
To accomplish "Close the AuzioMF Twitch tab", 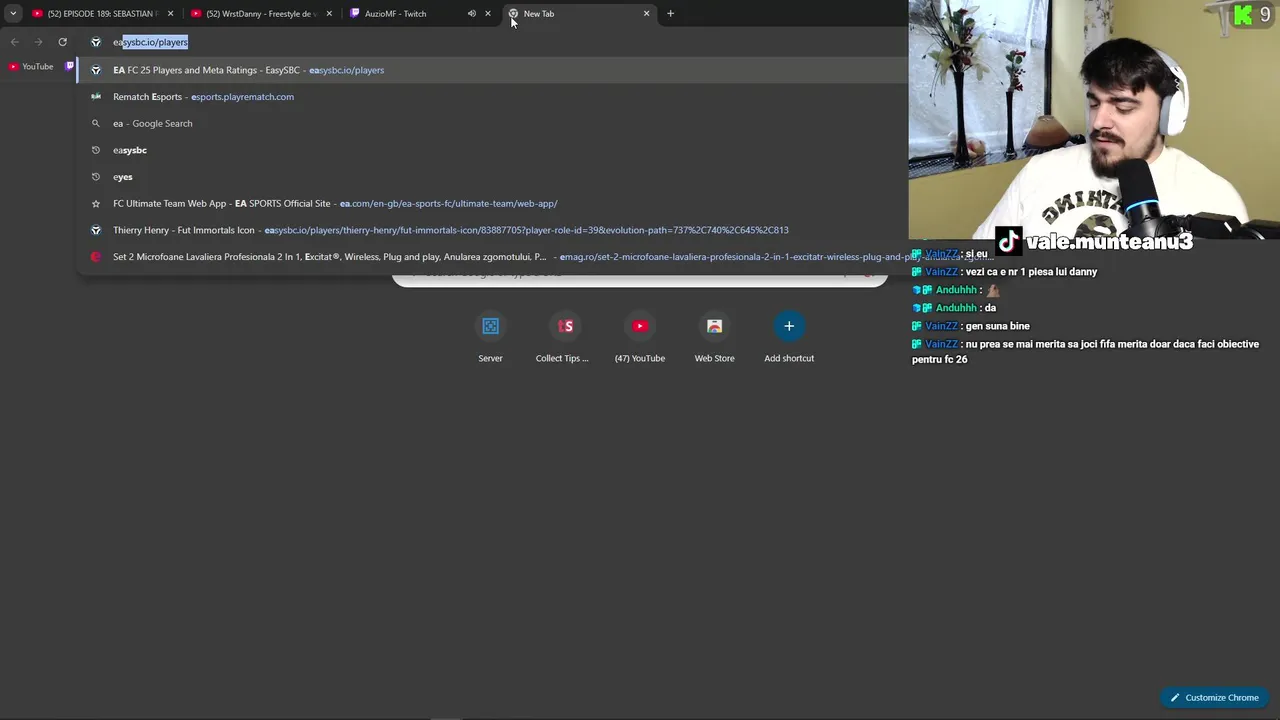I will click(x=488, y=14).
